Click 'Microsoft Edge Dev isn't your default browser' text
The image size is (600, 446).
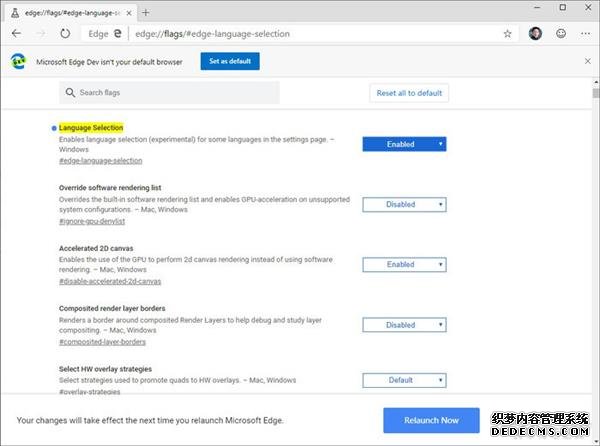[109, 62]
